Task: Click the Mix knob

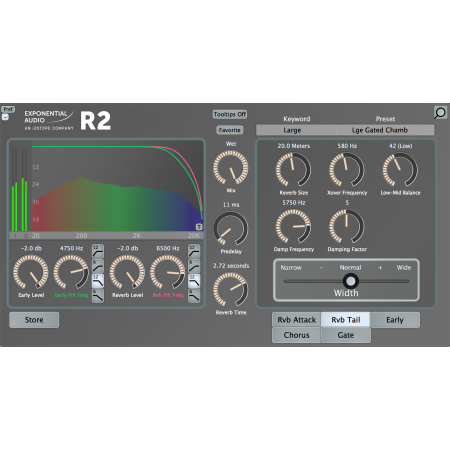Action: 231,167
